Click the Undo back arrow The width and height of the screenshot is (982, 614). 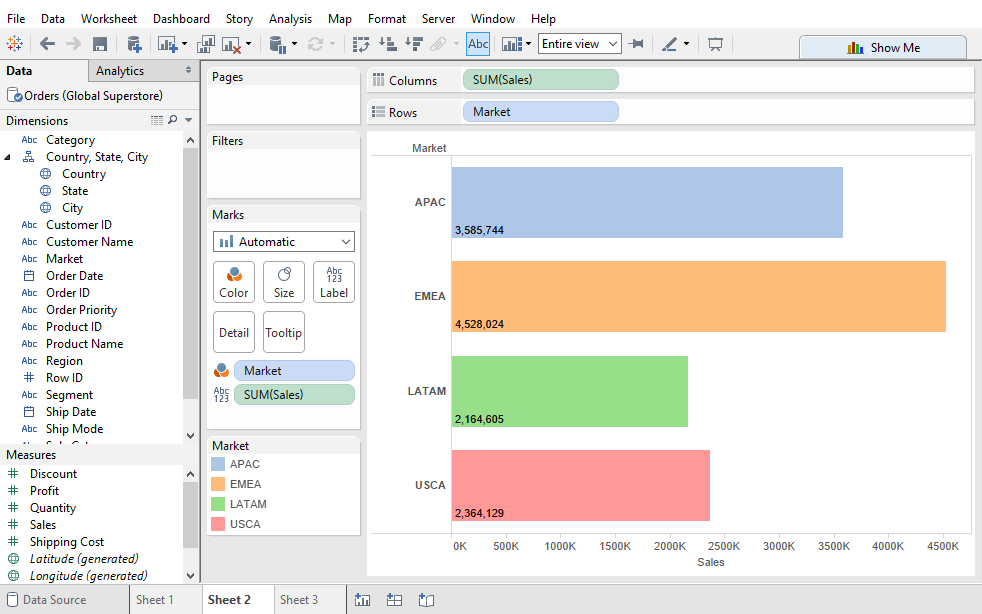(x=47, y=44)
